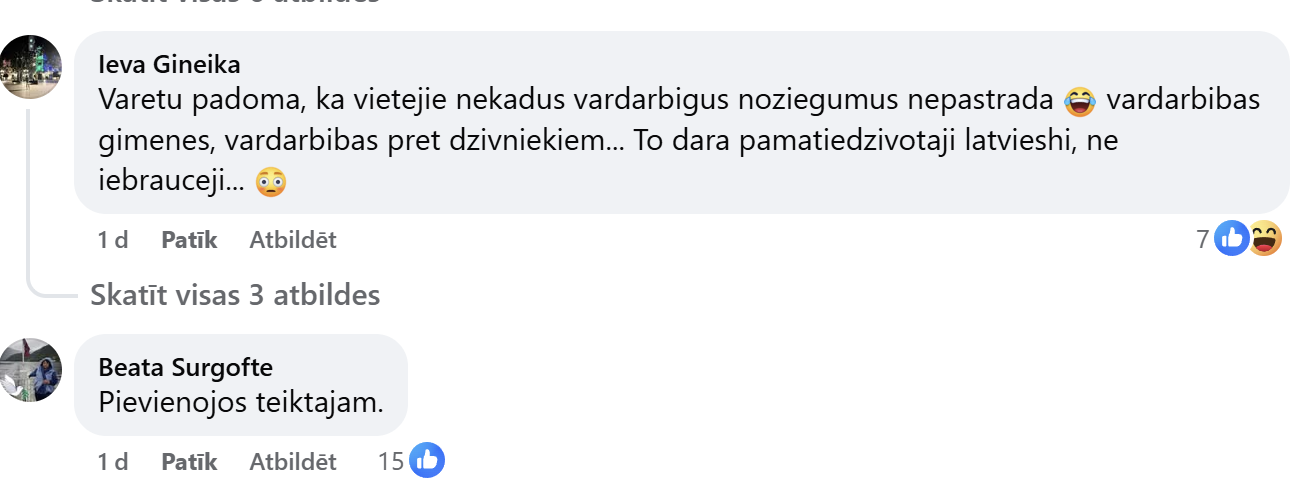Open the Beata Surgofte name link

click(186, 368)
